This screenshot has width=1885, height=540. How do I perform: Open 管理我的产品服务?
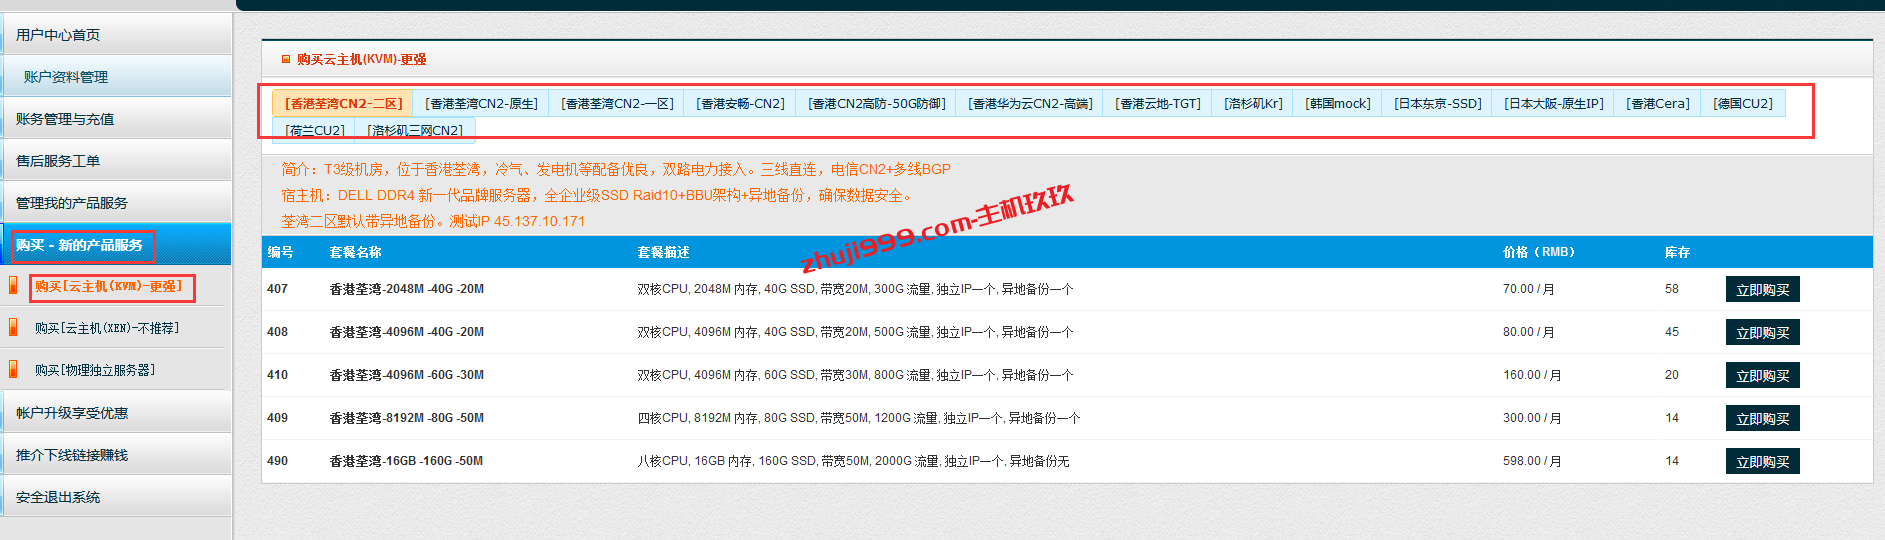point(116,202)
